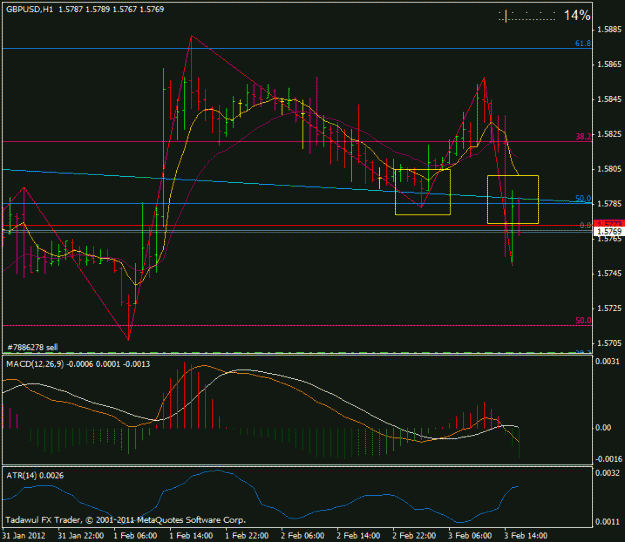Click the 1 Feb 22:00 time axis label
This screenshot has height=542, width=625.
pos(247,536)
